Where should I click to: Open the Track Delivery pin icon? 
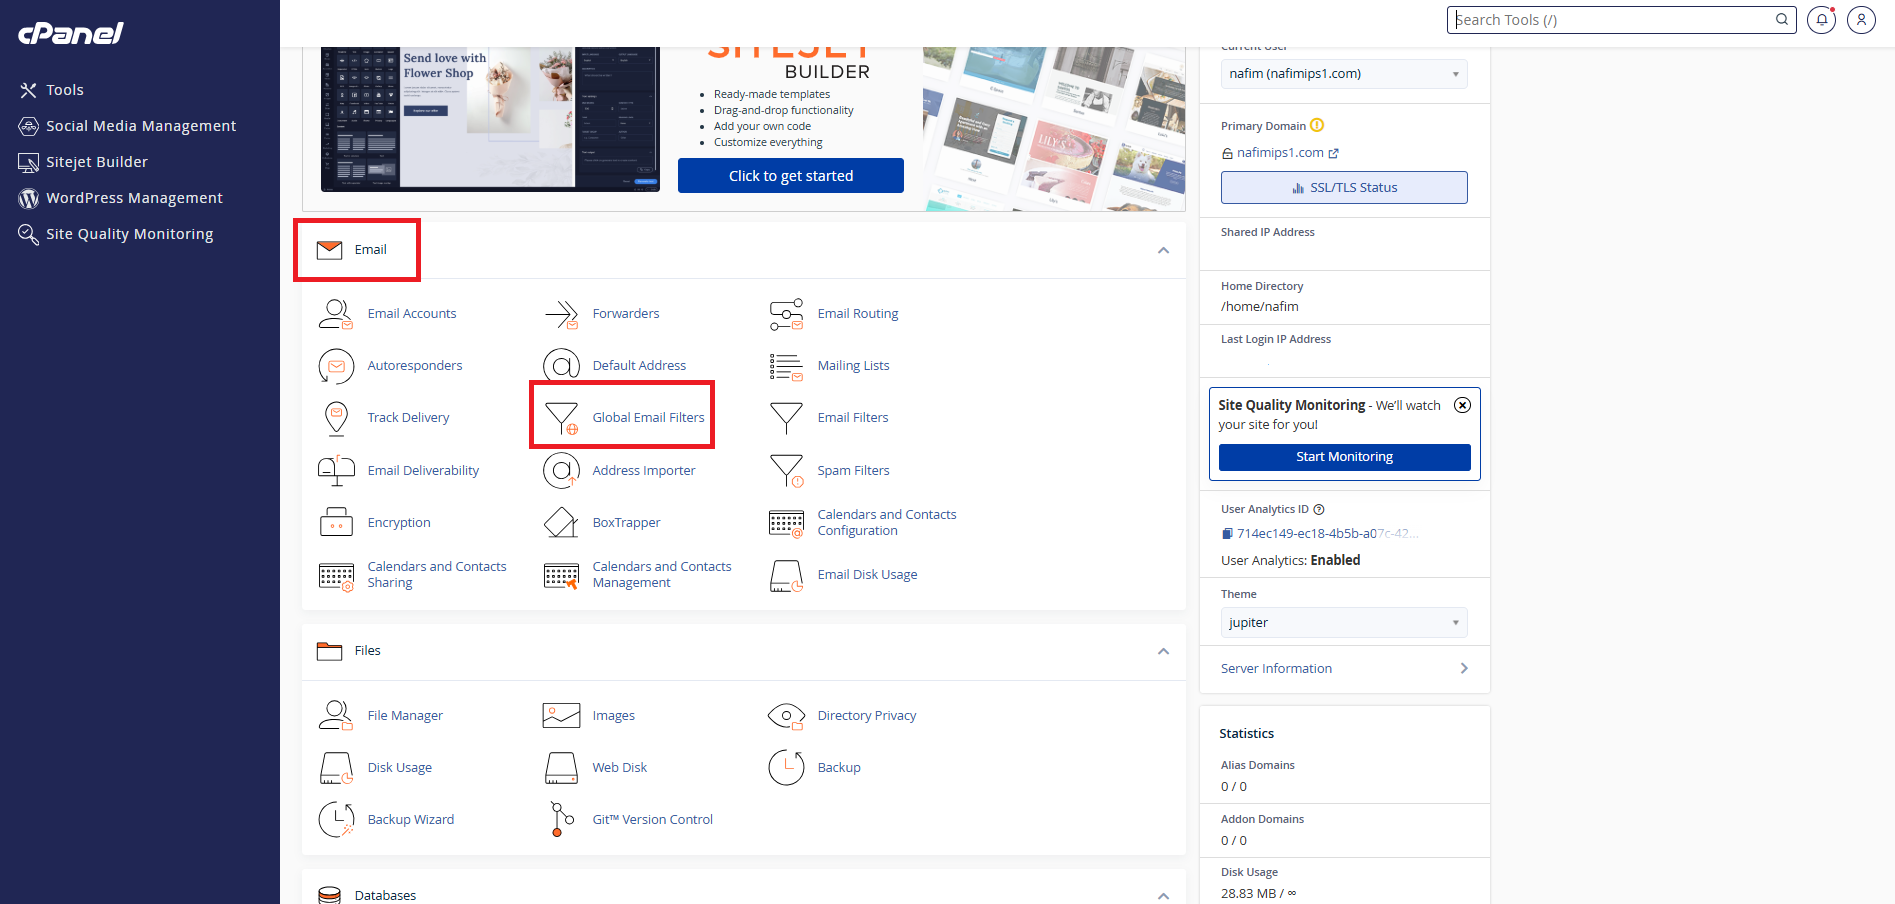coord(336,418)
